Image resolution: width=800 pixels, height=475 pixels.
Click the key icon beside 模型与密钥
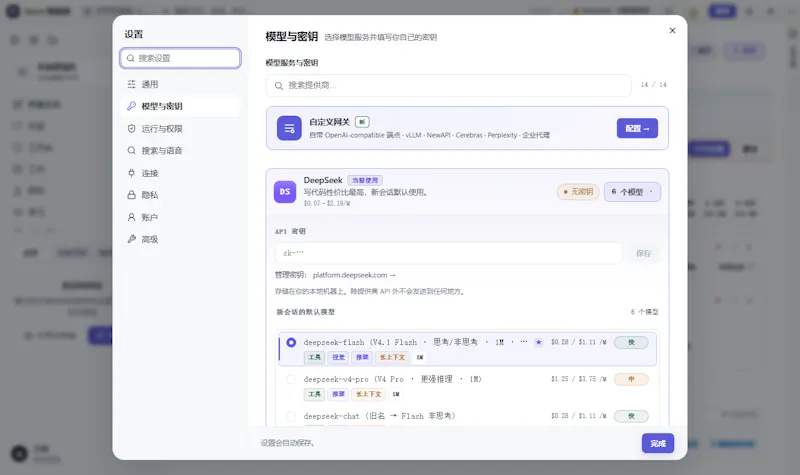(132, 106)
